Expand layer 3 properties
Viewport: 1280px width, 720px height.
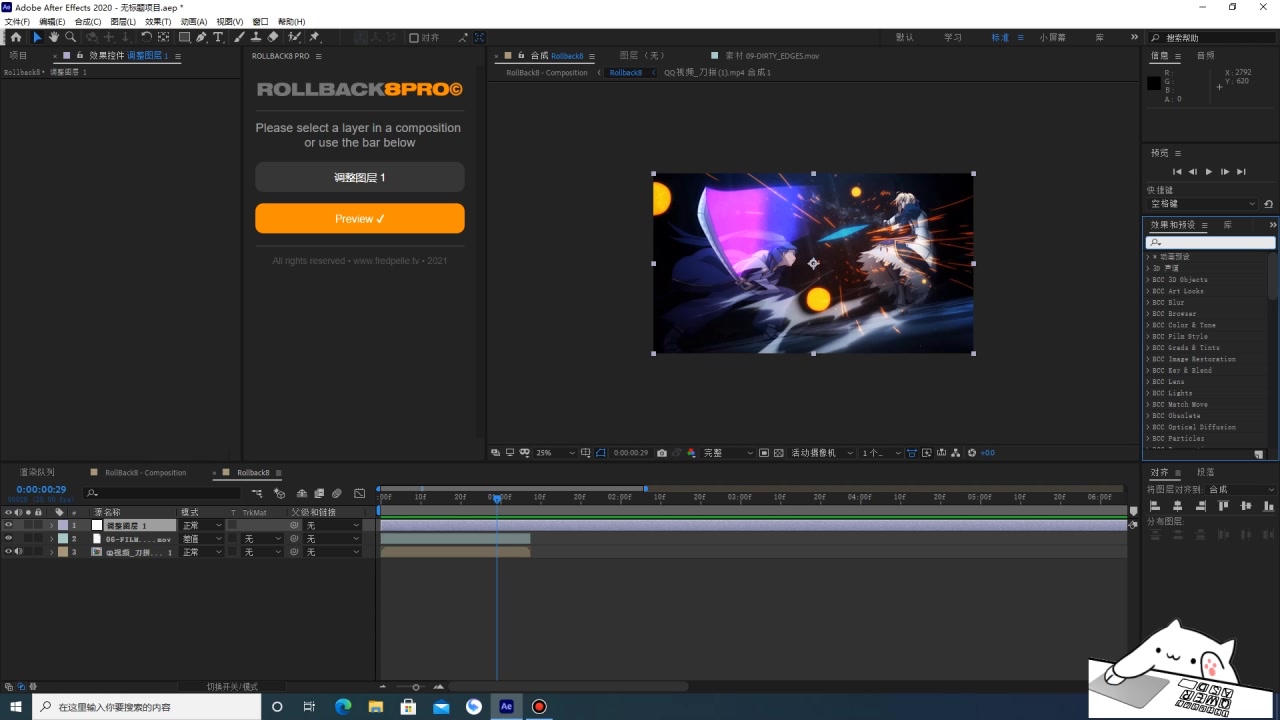point(51,551)
